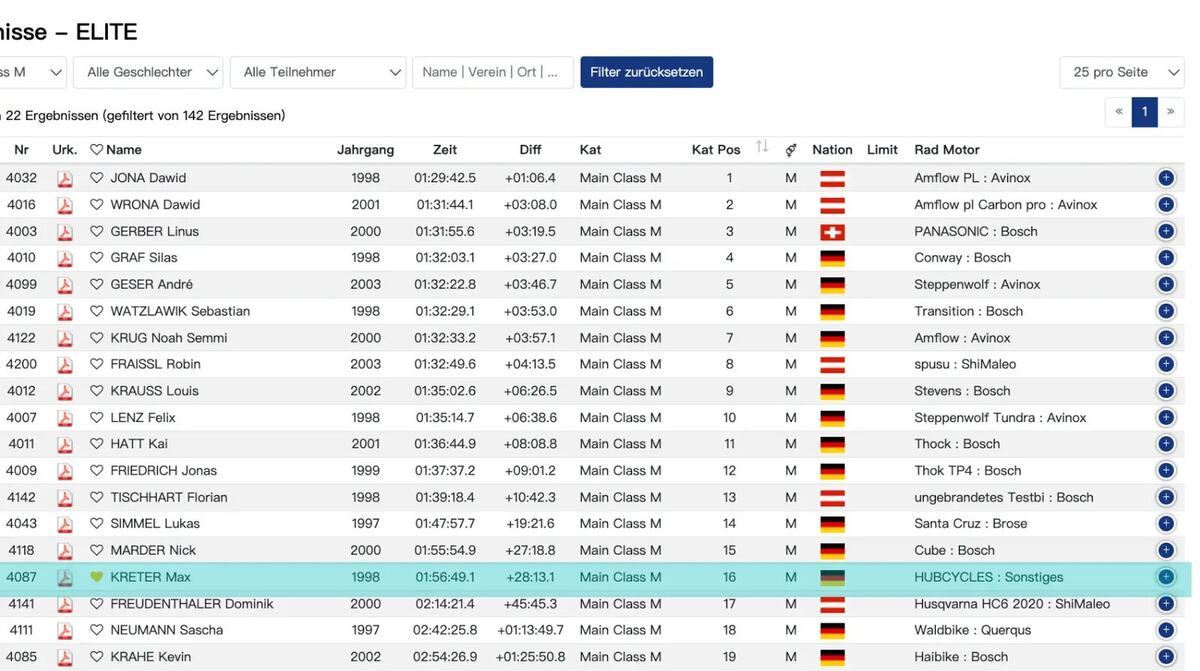Favorite KRAHE Kevin with the heart
Image resolution: width=1200 pixels, height=671 pixels.
pos(97,657)
